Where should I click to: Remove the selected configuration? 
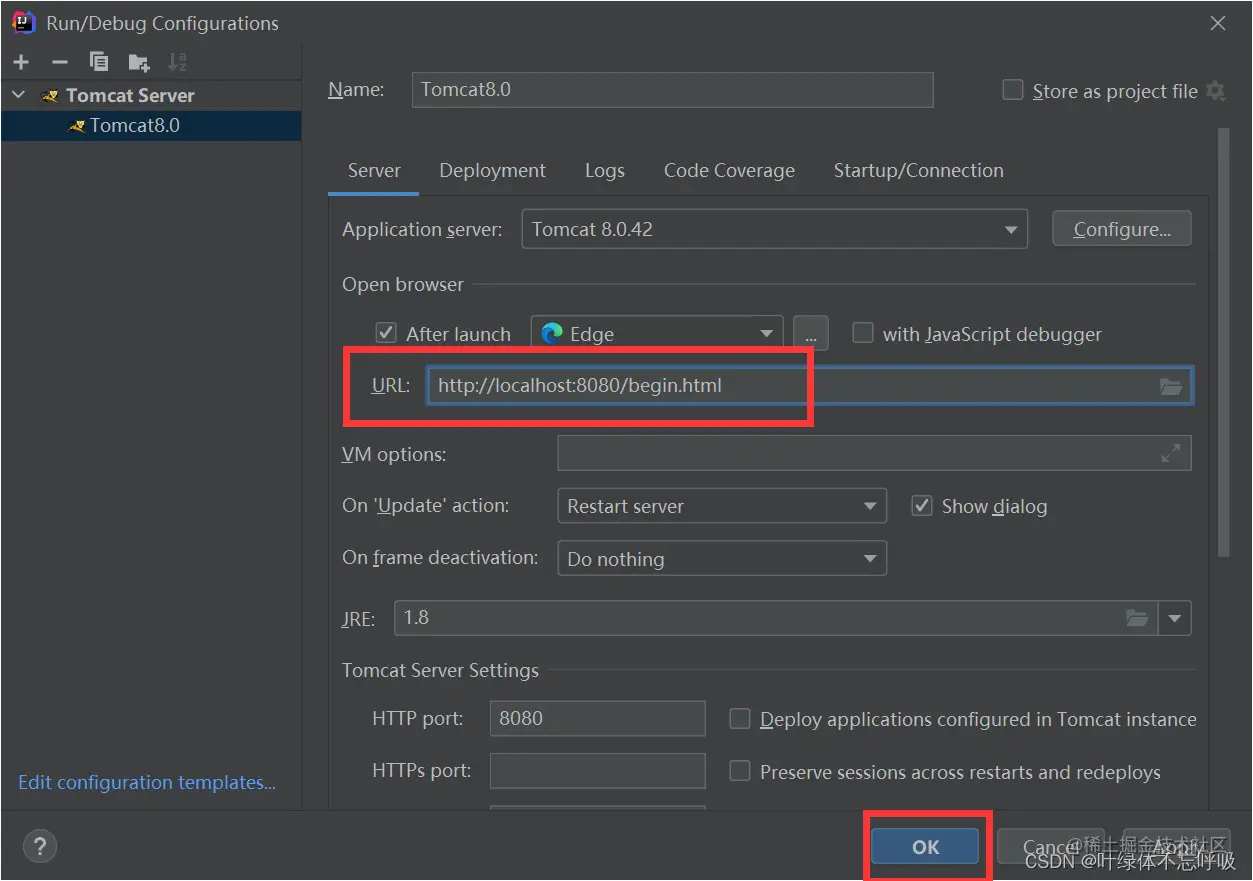click(60, 62)
